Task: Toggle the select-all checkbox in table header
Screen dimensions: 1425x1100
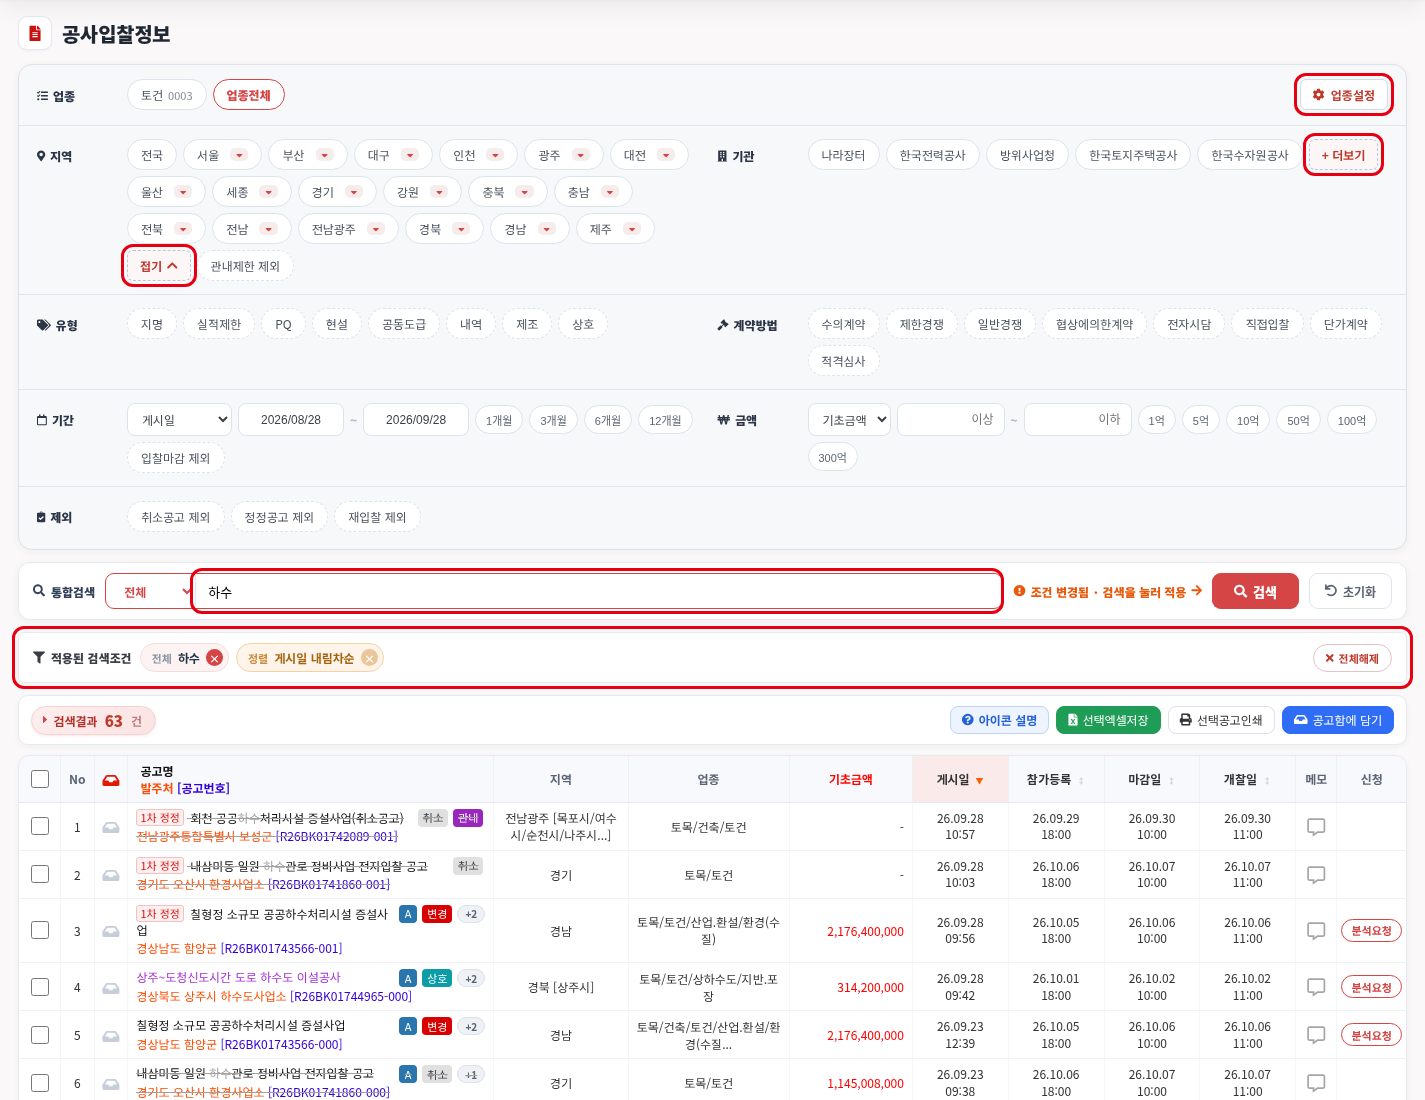Action: click(x=40, y=779)
